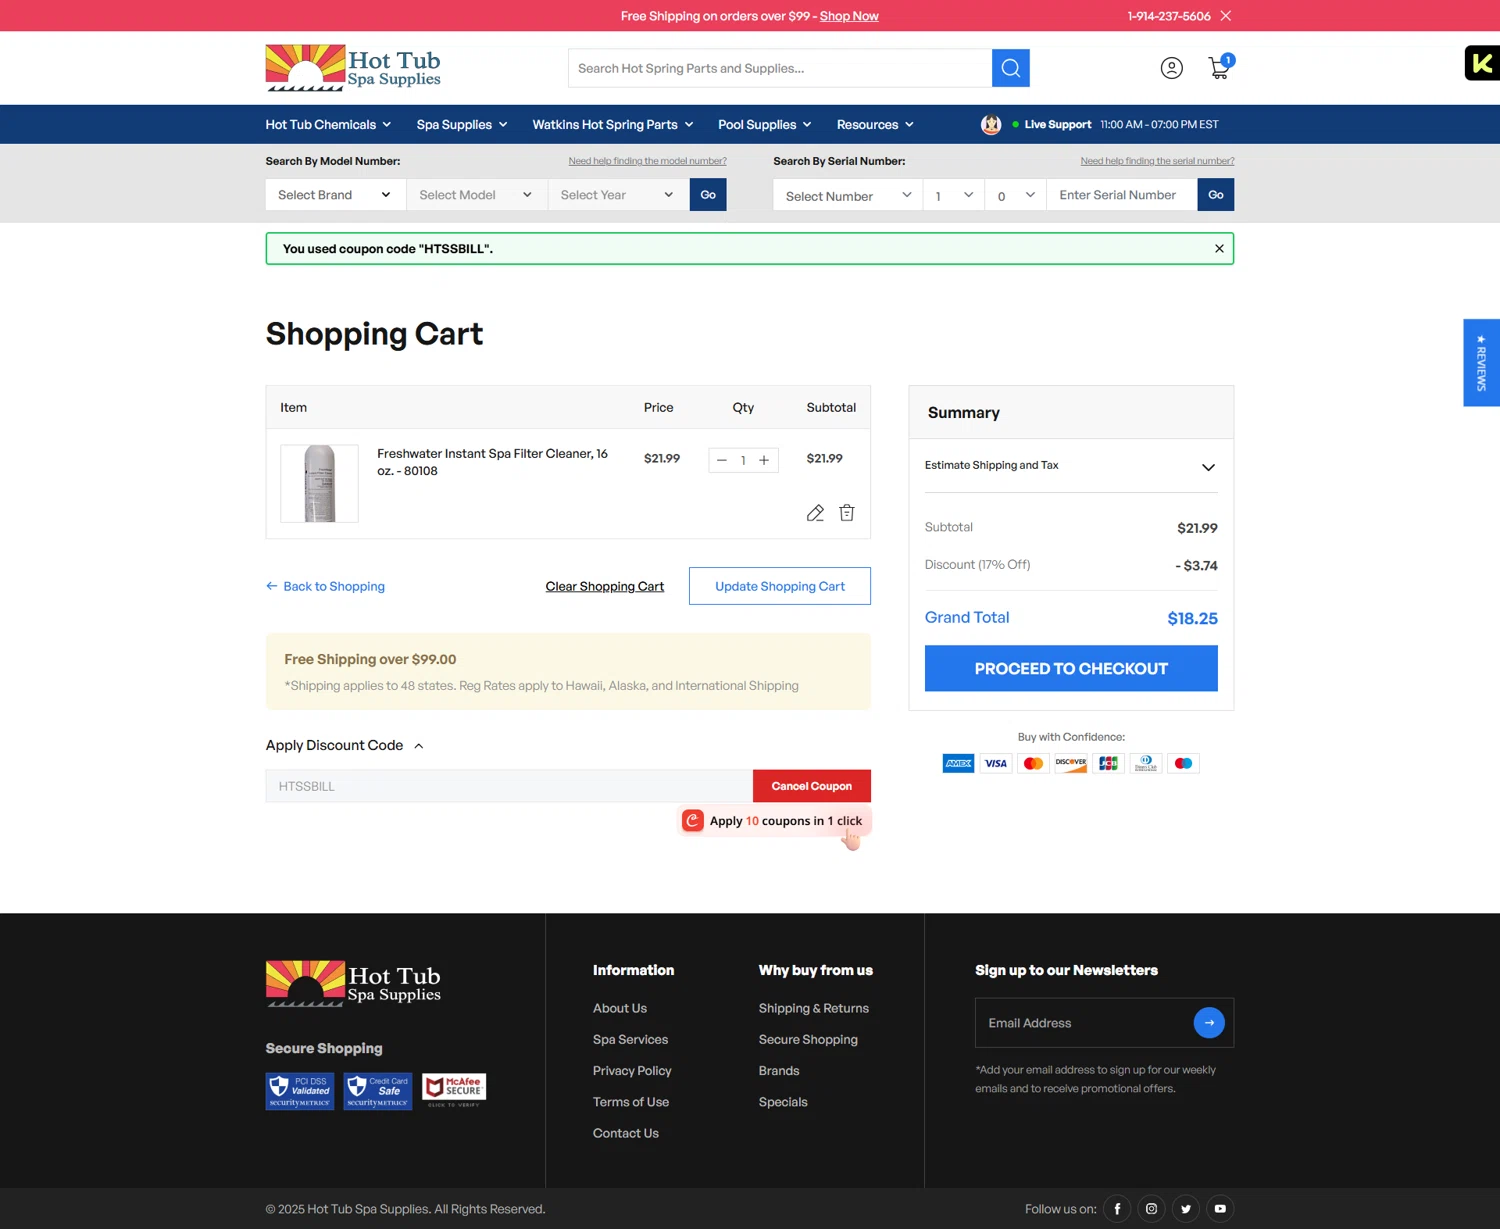Viewport: 1500px width, 1229px height.
Task: Open the Reviews side tab
Action: 1481,363
